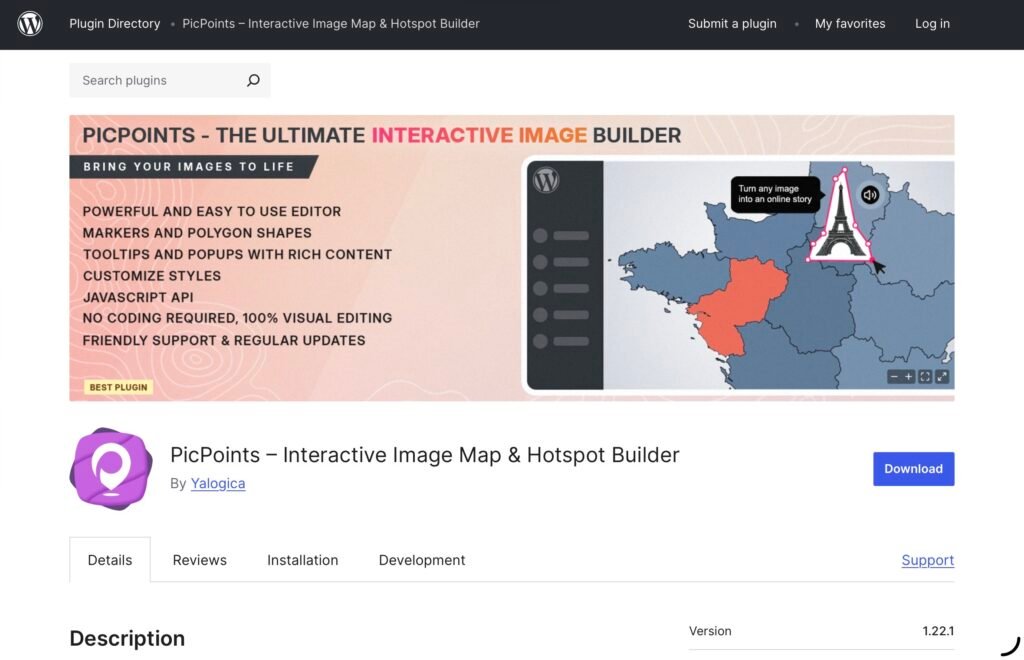
Task: Select the Development tab
Action: tap(422, 560)
